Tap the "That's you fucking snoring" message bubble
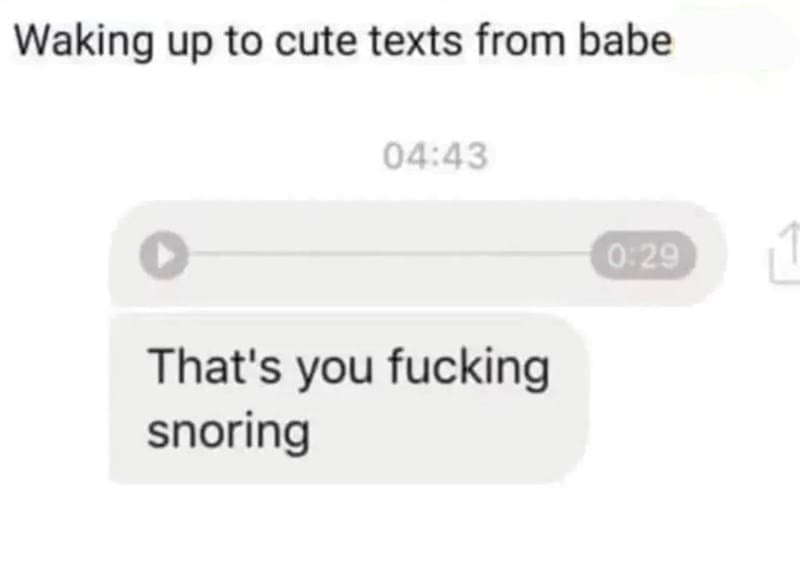The image size is (800, 566). click(x=349, y=398)
